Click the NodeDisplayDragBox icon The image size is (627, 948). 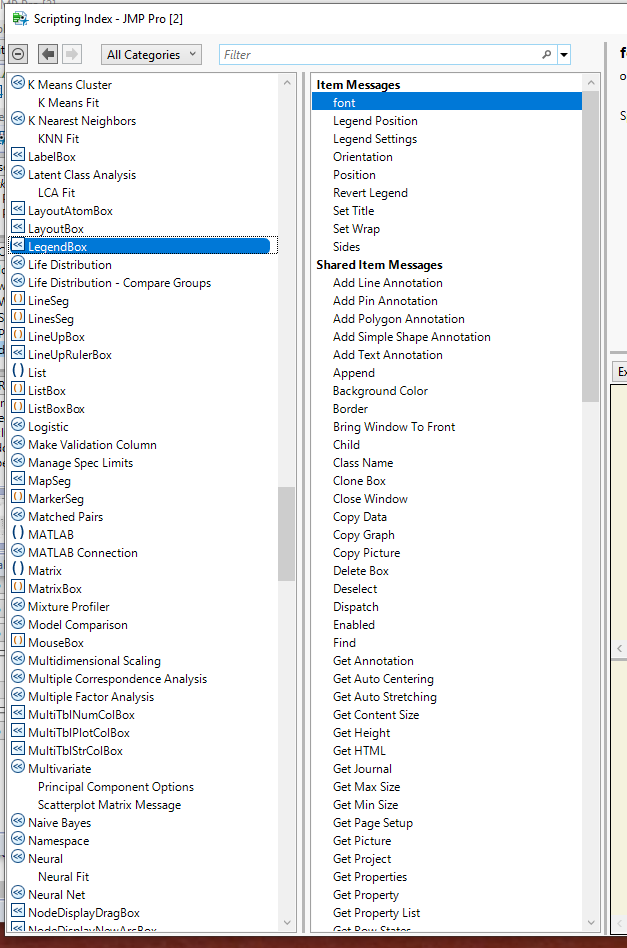tap(18, 912)
